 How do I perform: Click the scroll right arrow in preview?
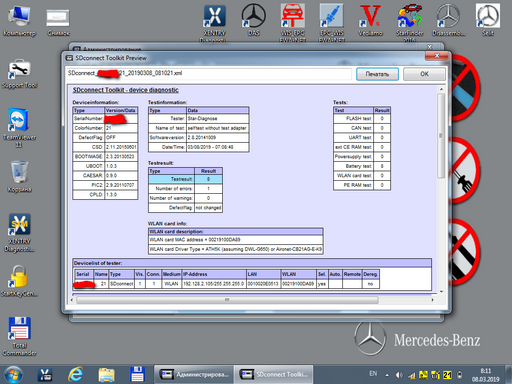433,300
